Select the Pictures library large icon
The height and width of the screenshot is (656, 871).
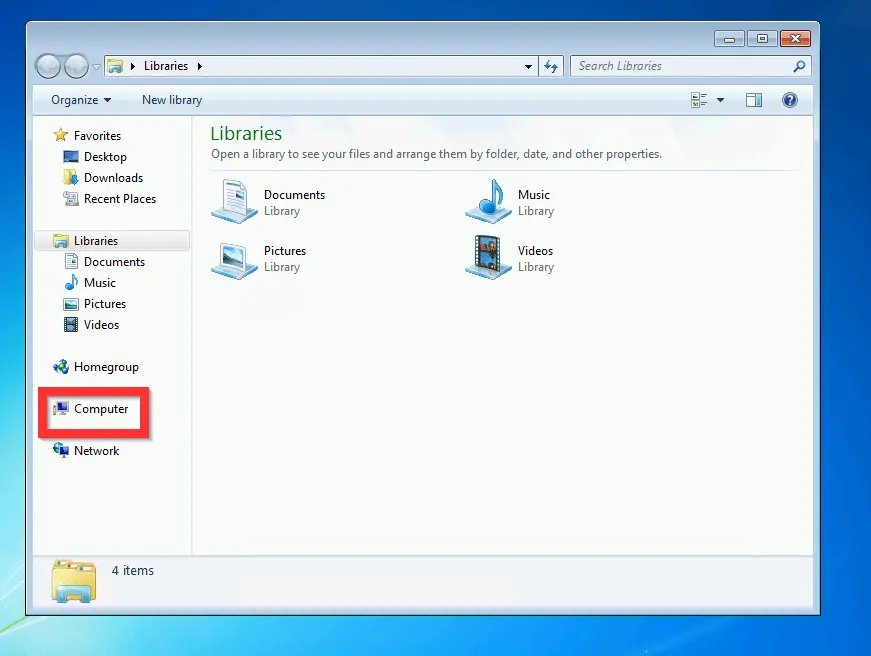[x=234, y=260]
